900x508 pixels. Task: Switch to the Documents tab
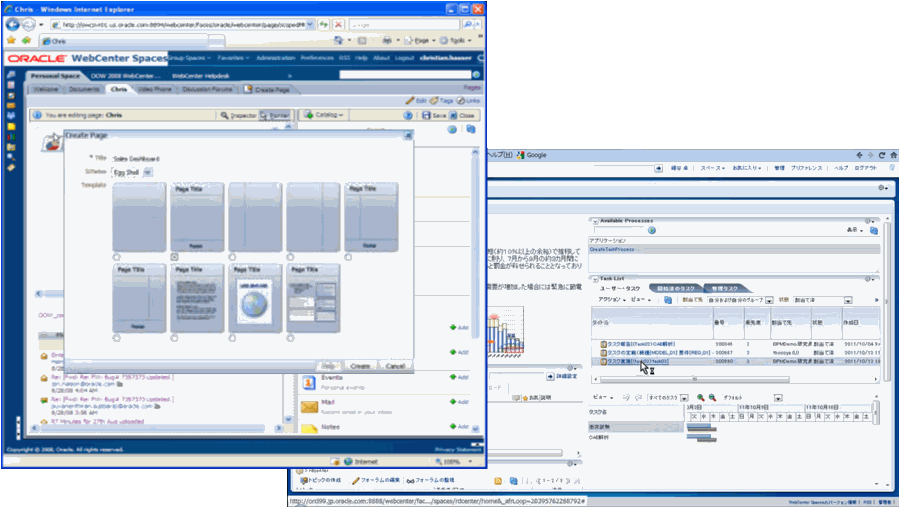pos(84,89)
